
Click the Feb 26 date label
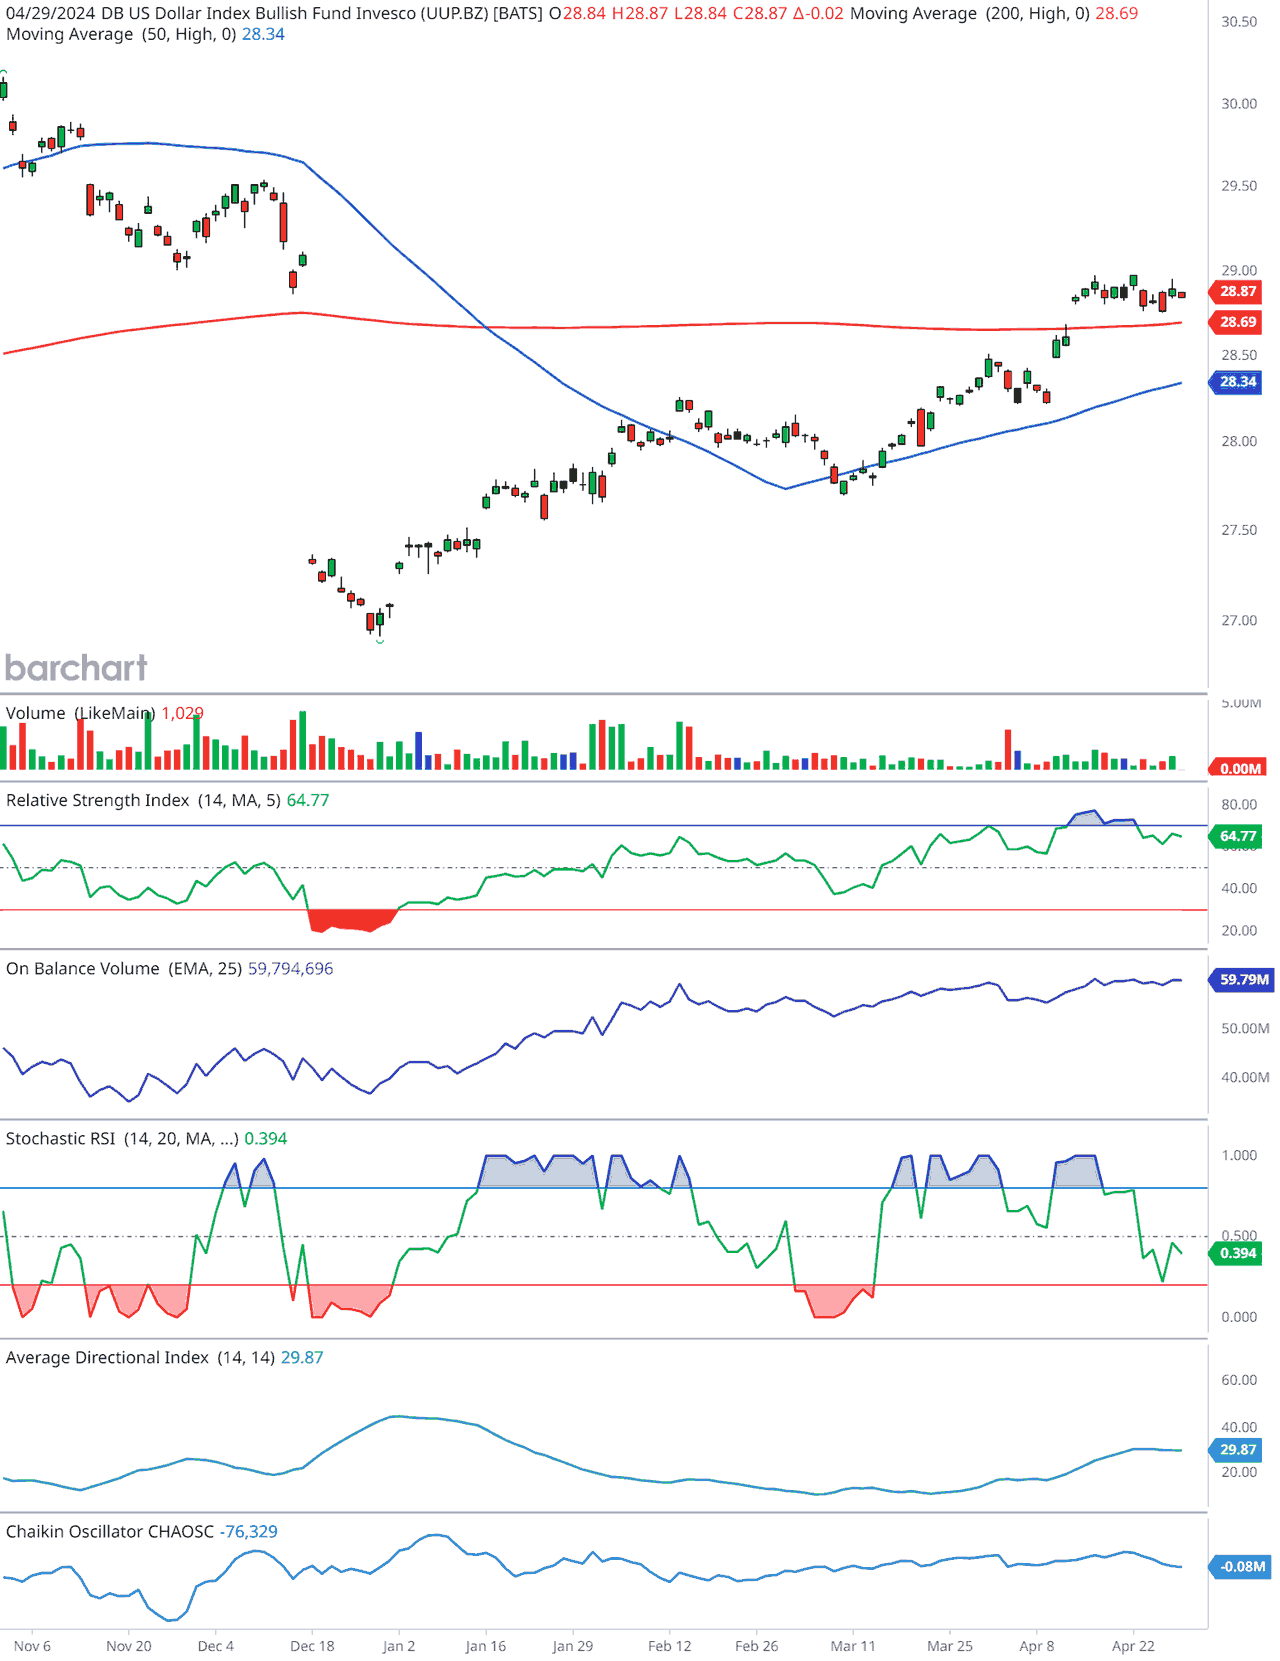[756, 1646]
